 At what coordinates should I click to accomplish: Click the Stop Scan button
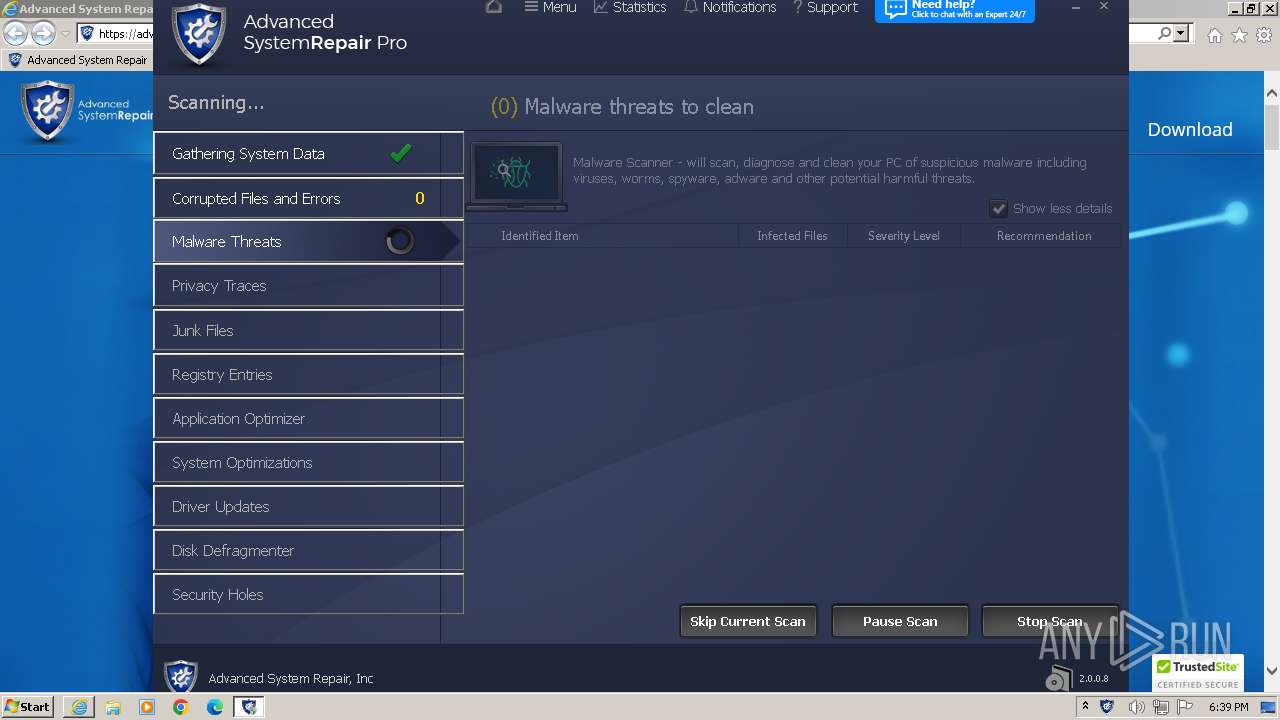click(1049, 621)
